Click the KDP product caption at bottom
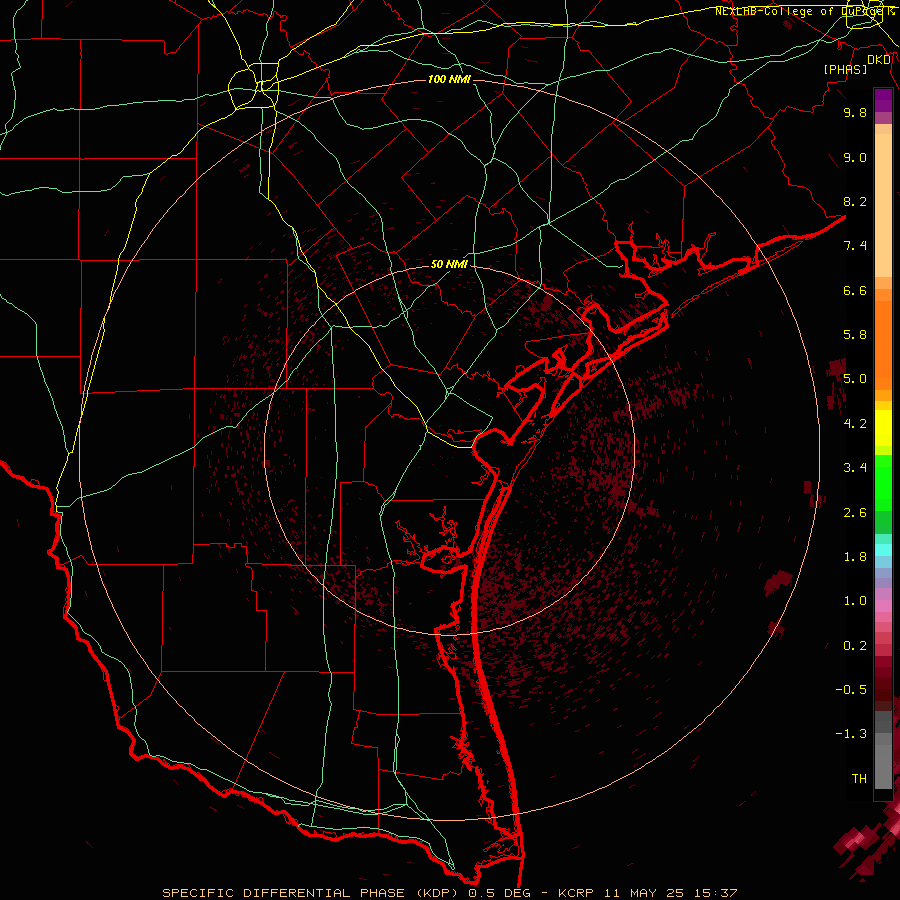 (x=449, y=893)
